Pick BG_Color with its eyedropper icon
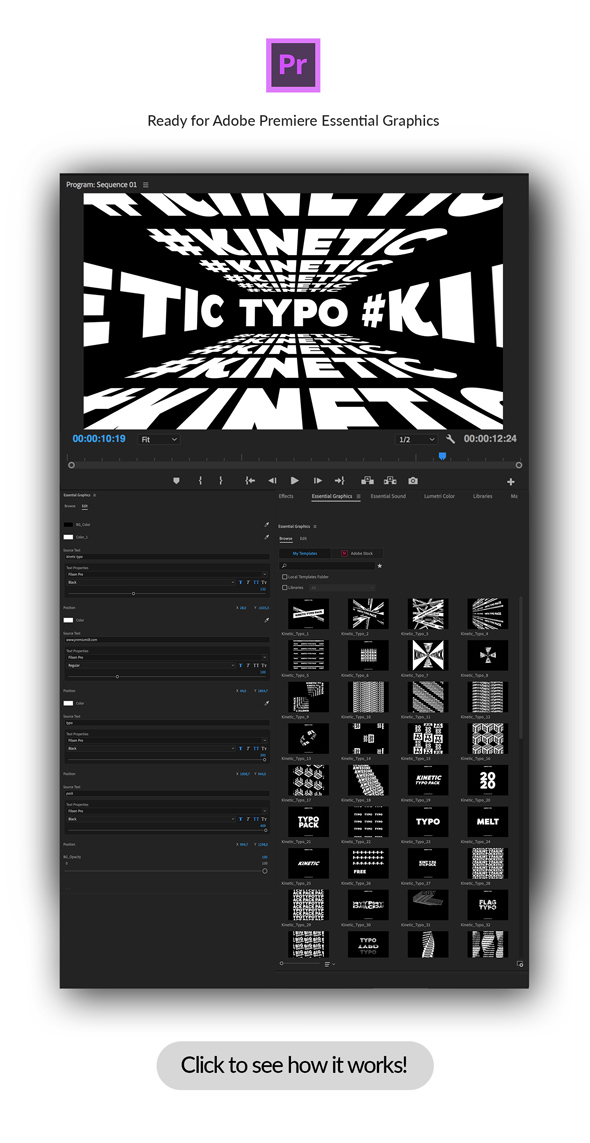This screenshot has width=590, height=1143. [266, 524]
